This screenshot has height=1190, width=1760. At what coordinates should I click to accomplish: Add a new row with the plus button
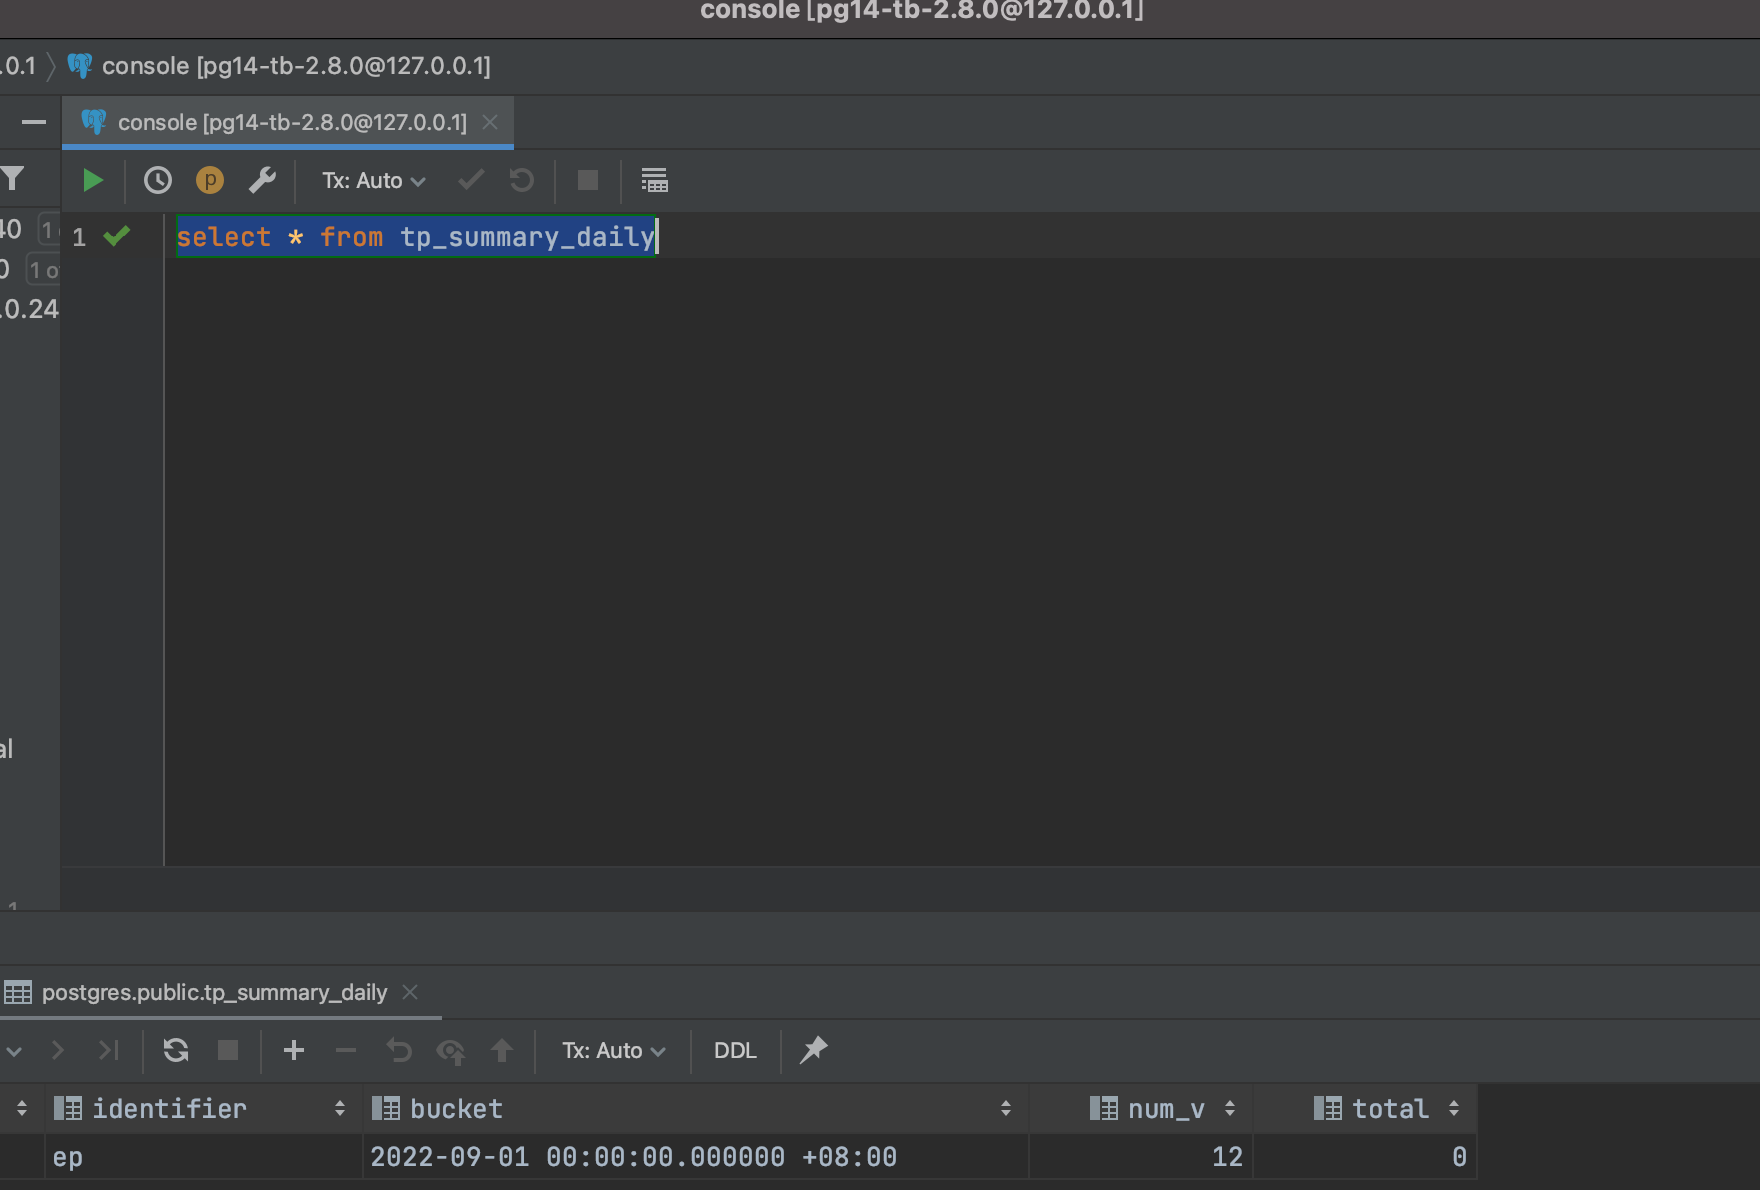click(293, 1050)
